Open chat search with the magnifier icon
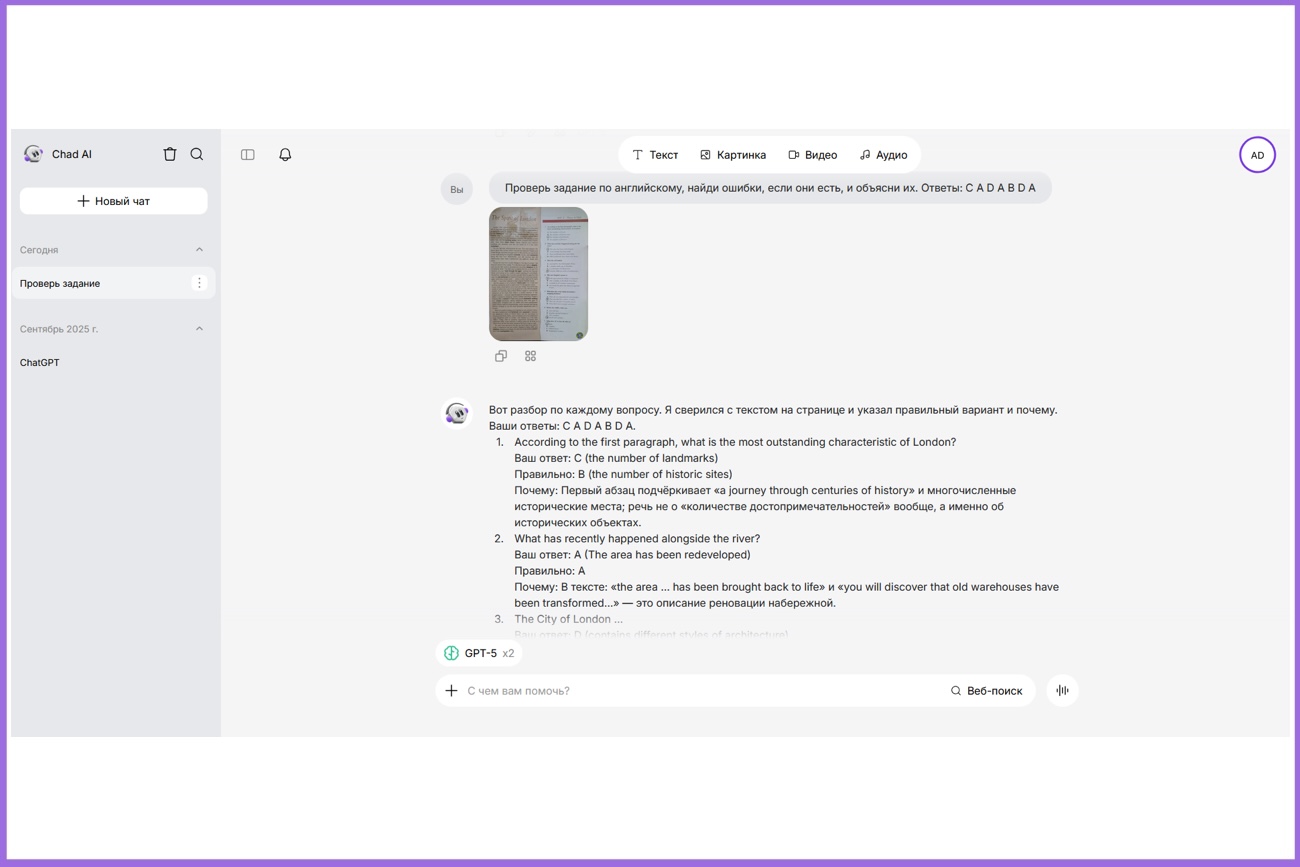 point(197,154)
